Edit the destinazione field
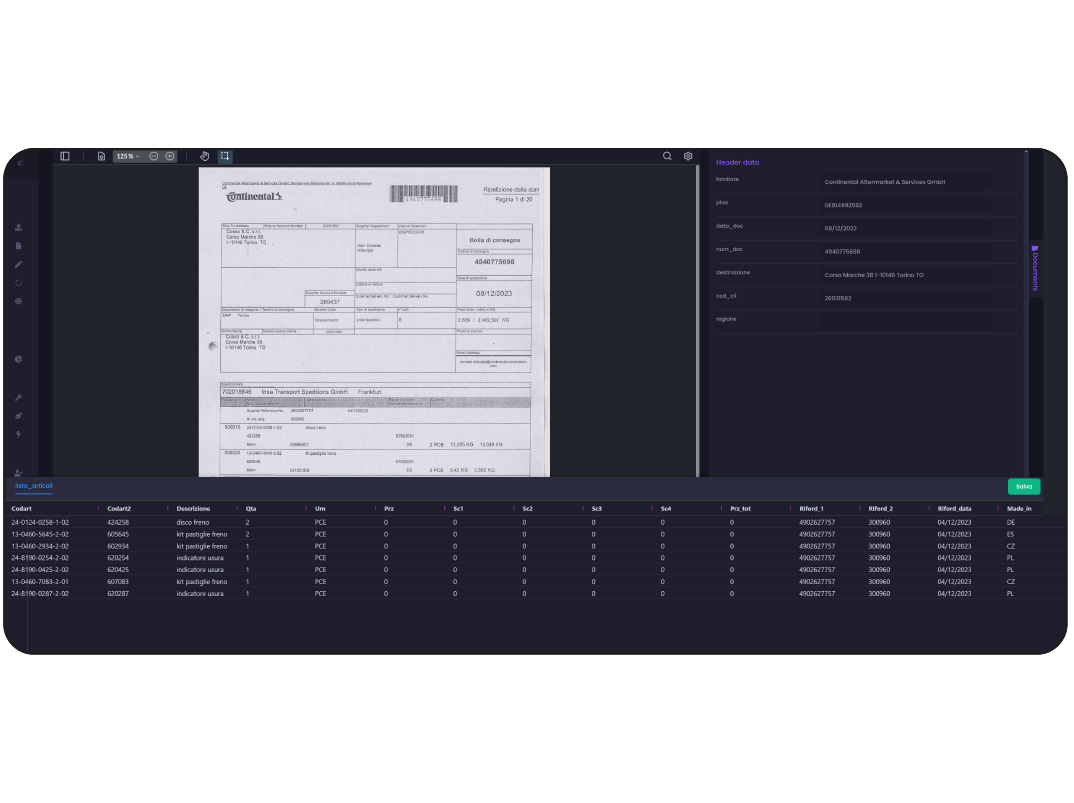 906,275
